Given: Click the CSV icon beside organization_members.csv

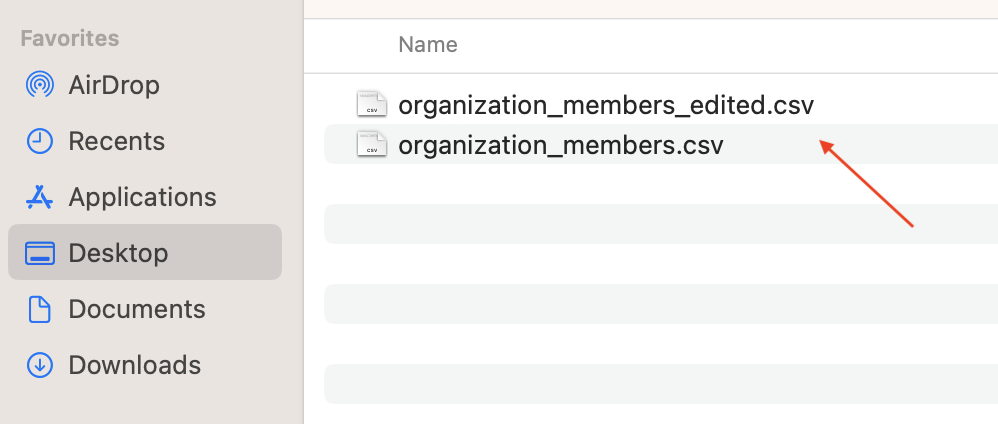Looking at the screenshot, I should (371, 145).
